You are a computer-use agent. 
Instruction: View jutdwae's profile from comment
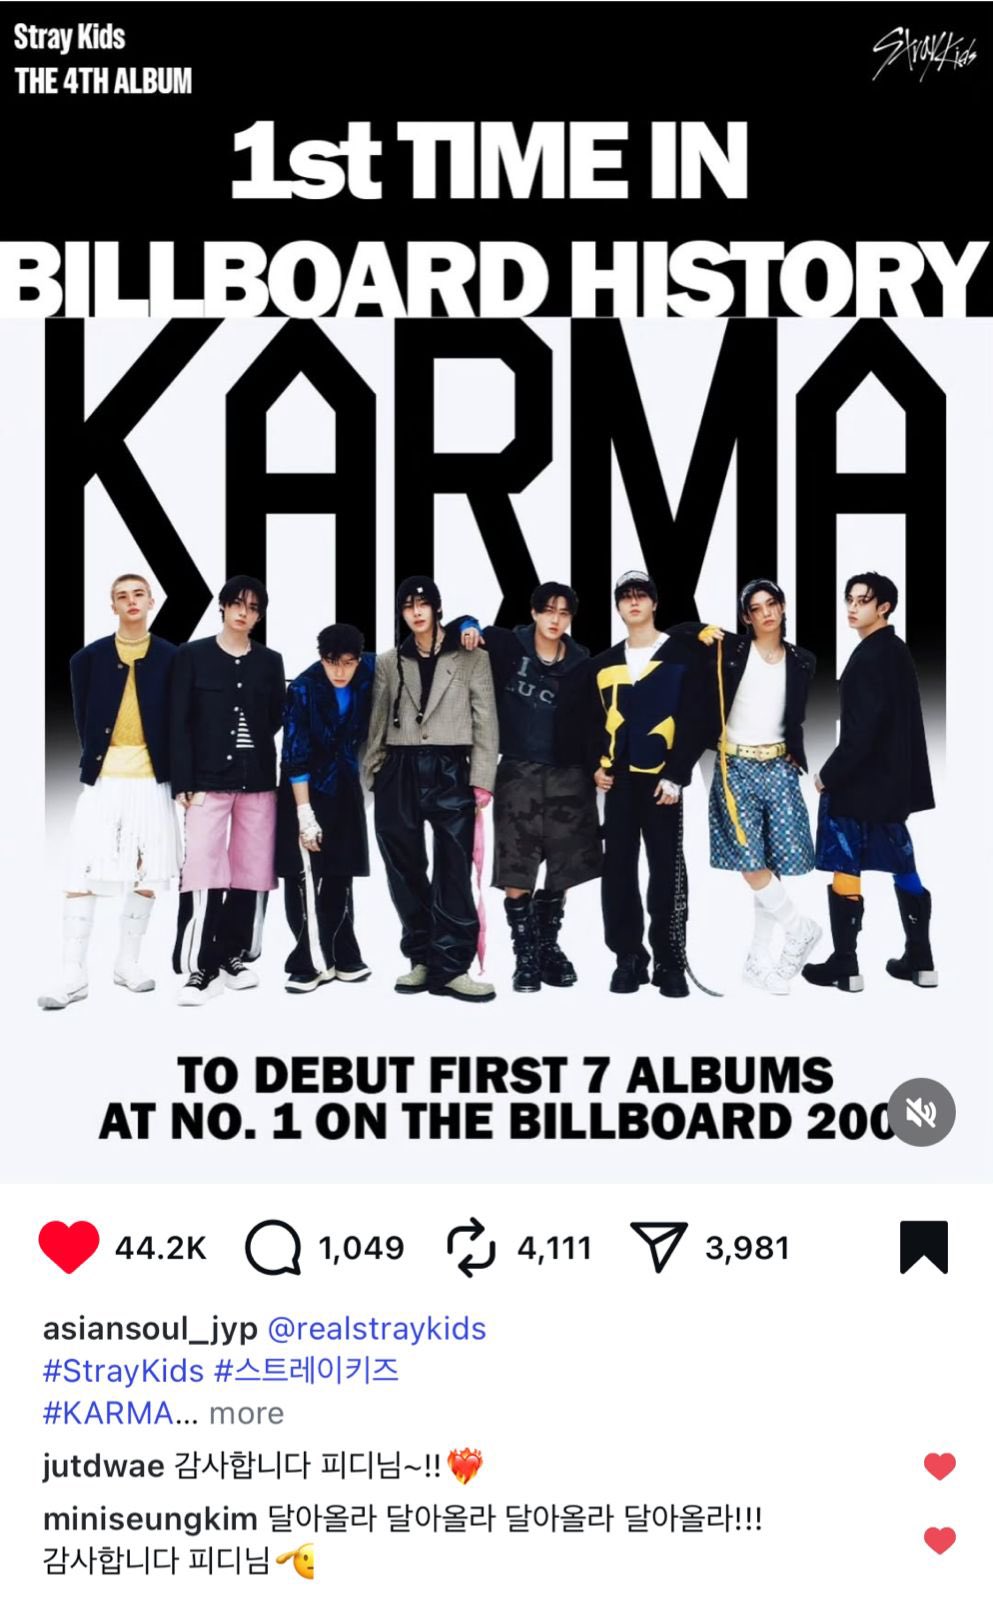[x=103, y=1467]
